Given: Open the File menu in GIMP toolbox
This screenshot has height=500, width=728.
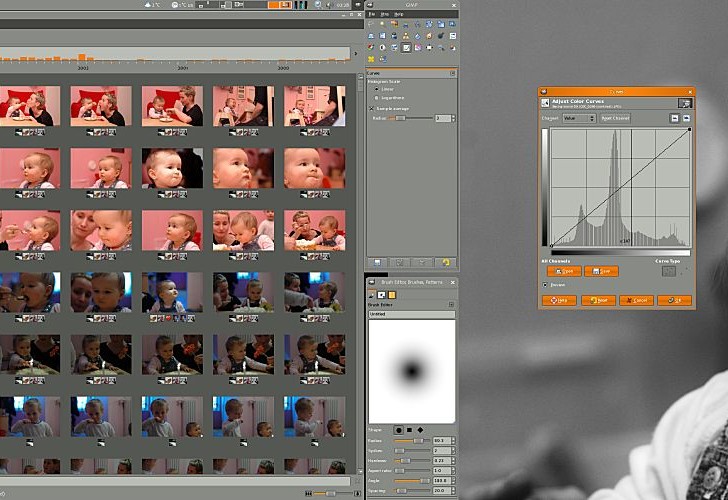Looking at the screenshot, I should 371,14.
